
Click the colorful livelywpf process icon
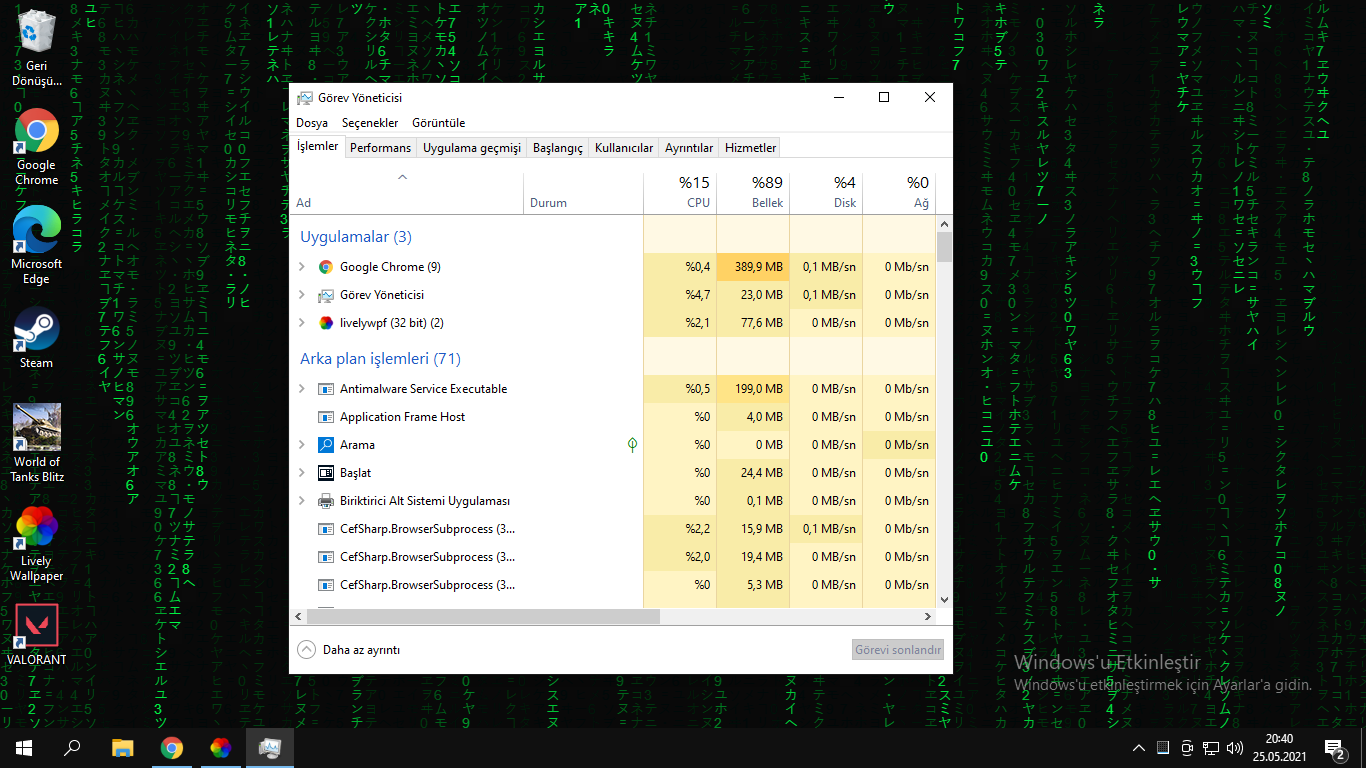coord(325,323)
